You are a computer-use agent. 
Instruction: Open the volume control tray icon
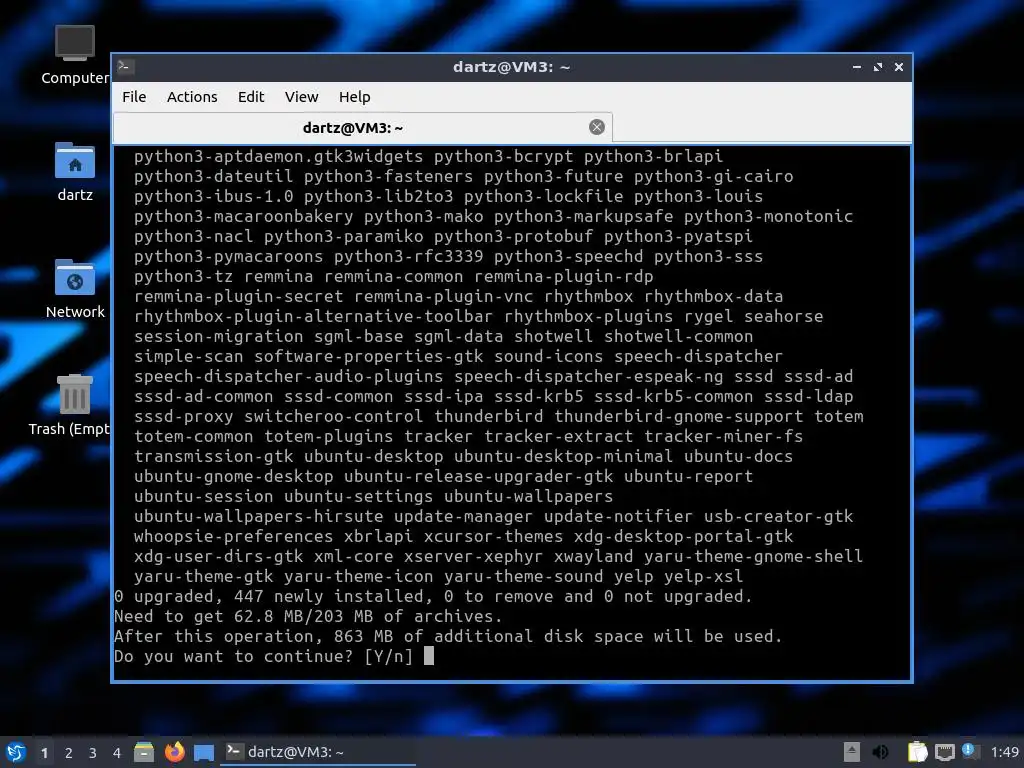[880, 752]
